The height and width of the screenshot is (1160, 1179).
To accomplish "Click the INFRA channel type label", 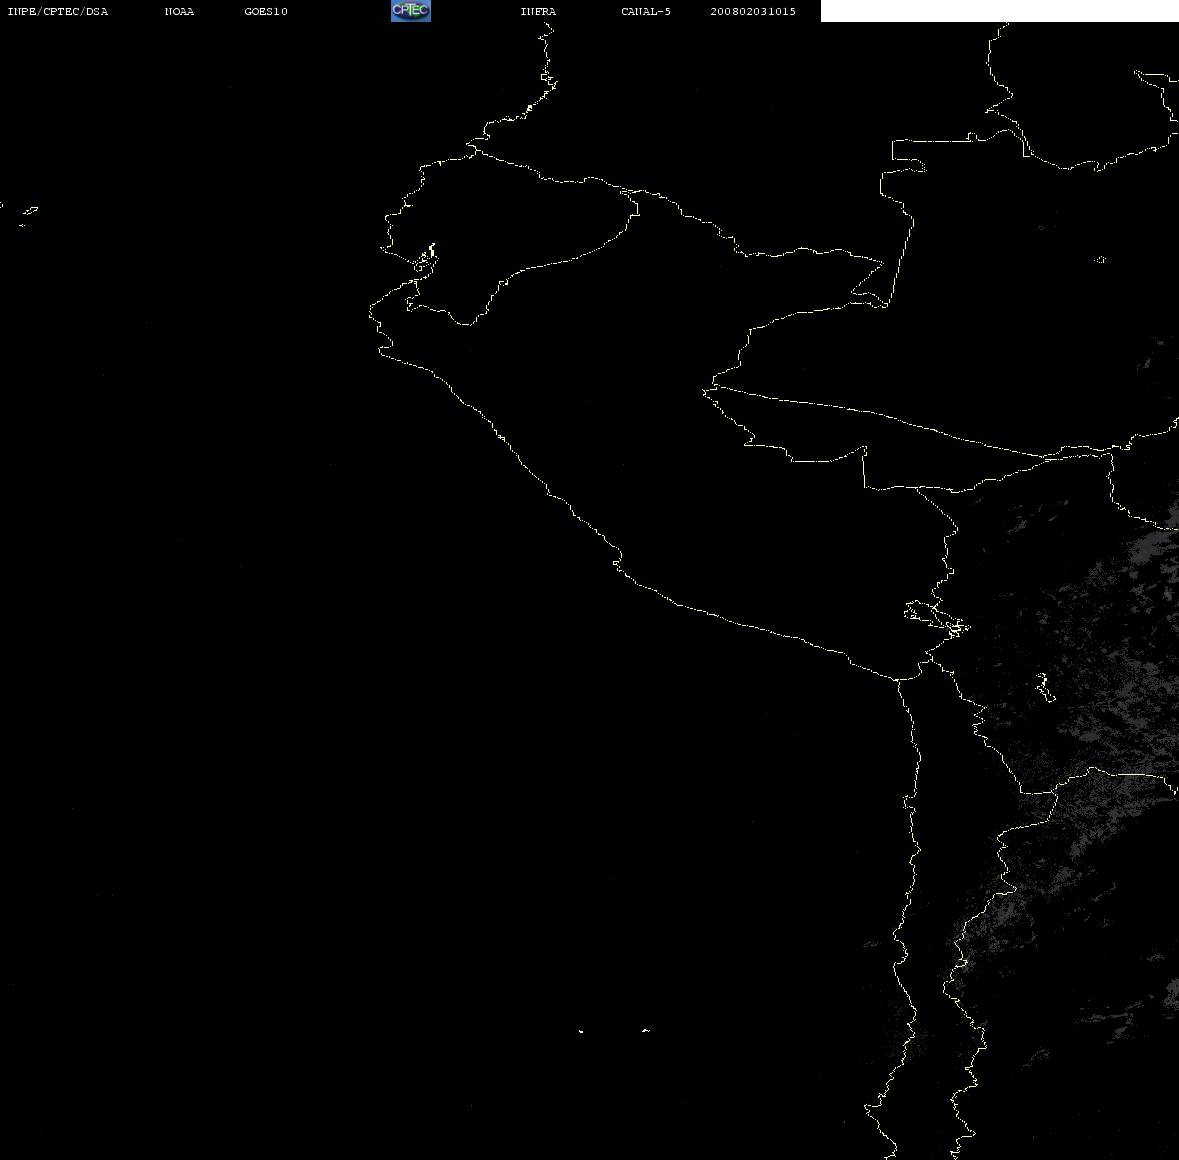I will (x=538, y=11).
